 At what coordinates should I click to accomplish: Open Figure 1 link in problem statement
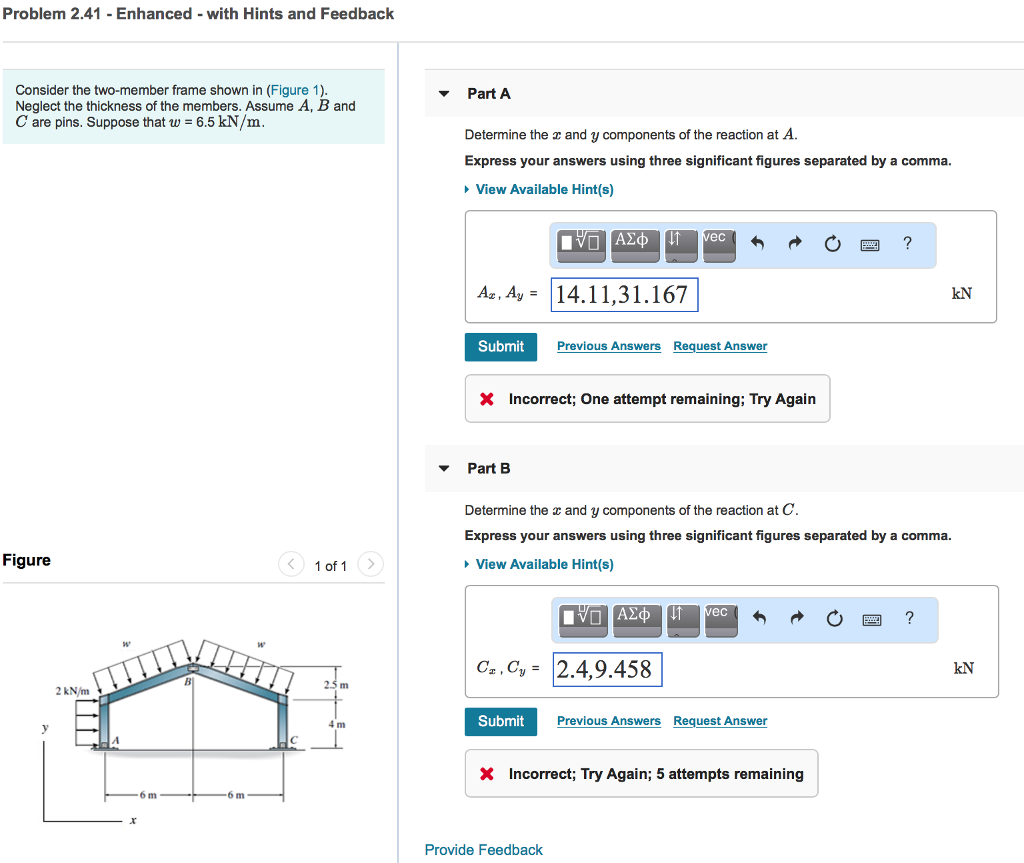coord(295,90)
